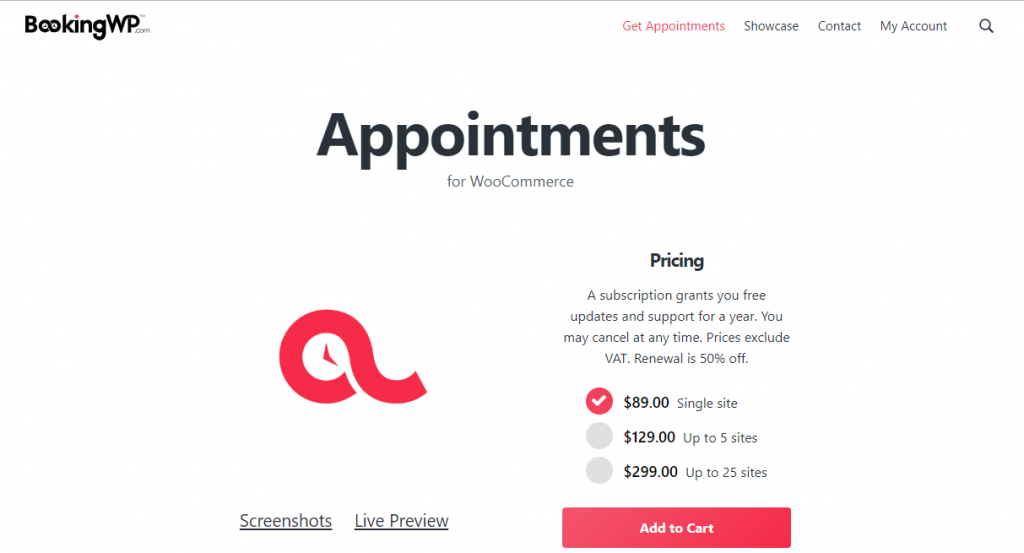Viewport: 1024px width, 553px height.
Task: Click the subscription description paragraph
Action: (677, 326)
